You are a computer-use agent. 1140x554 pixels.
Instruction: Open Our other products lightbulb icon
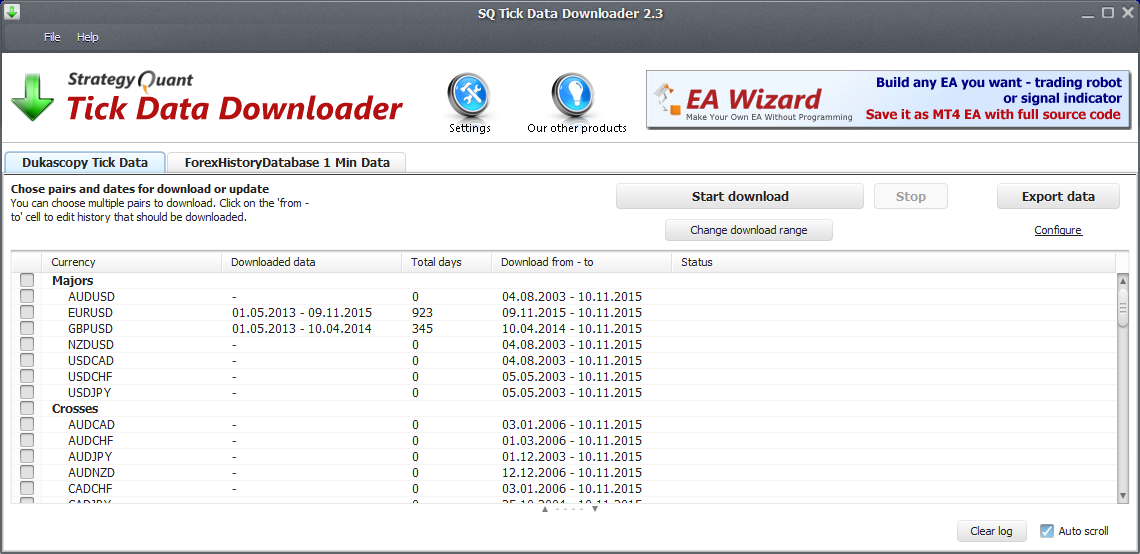[574, 97]
